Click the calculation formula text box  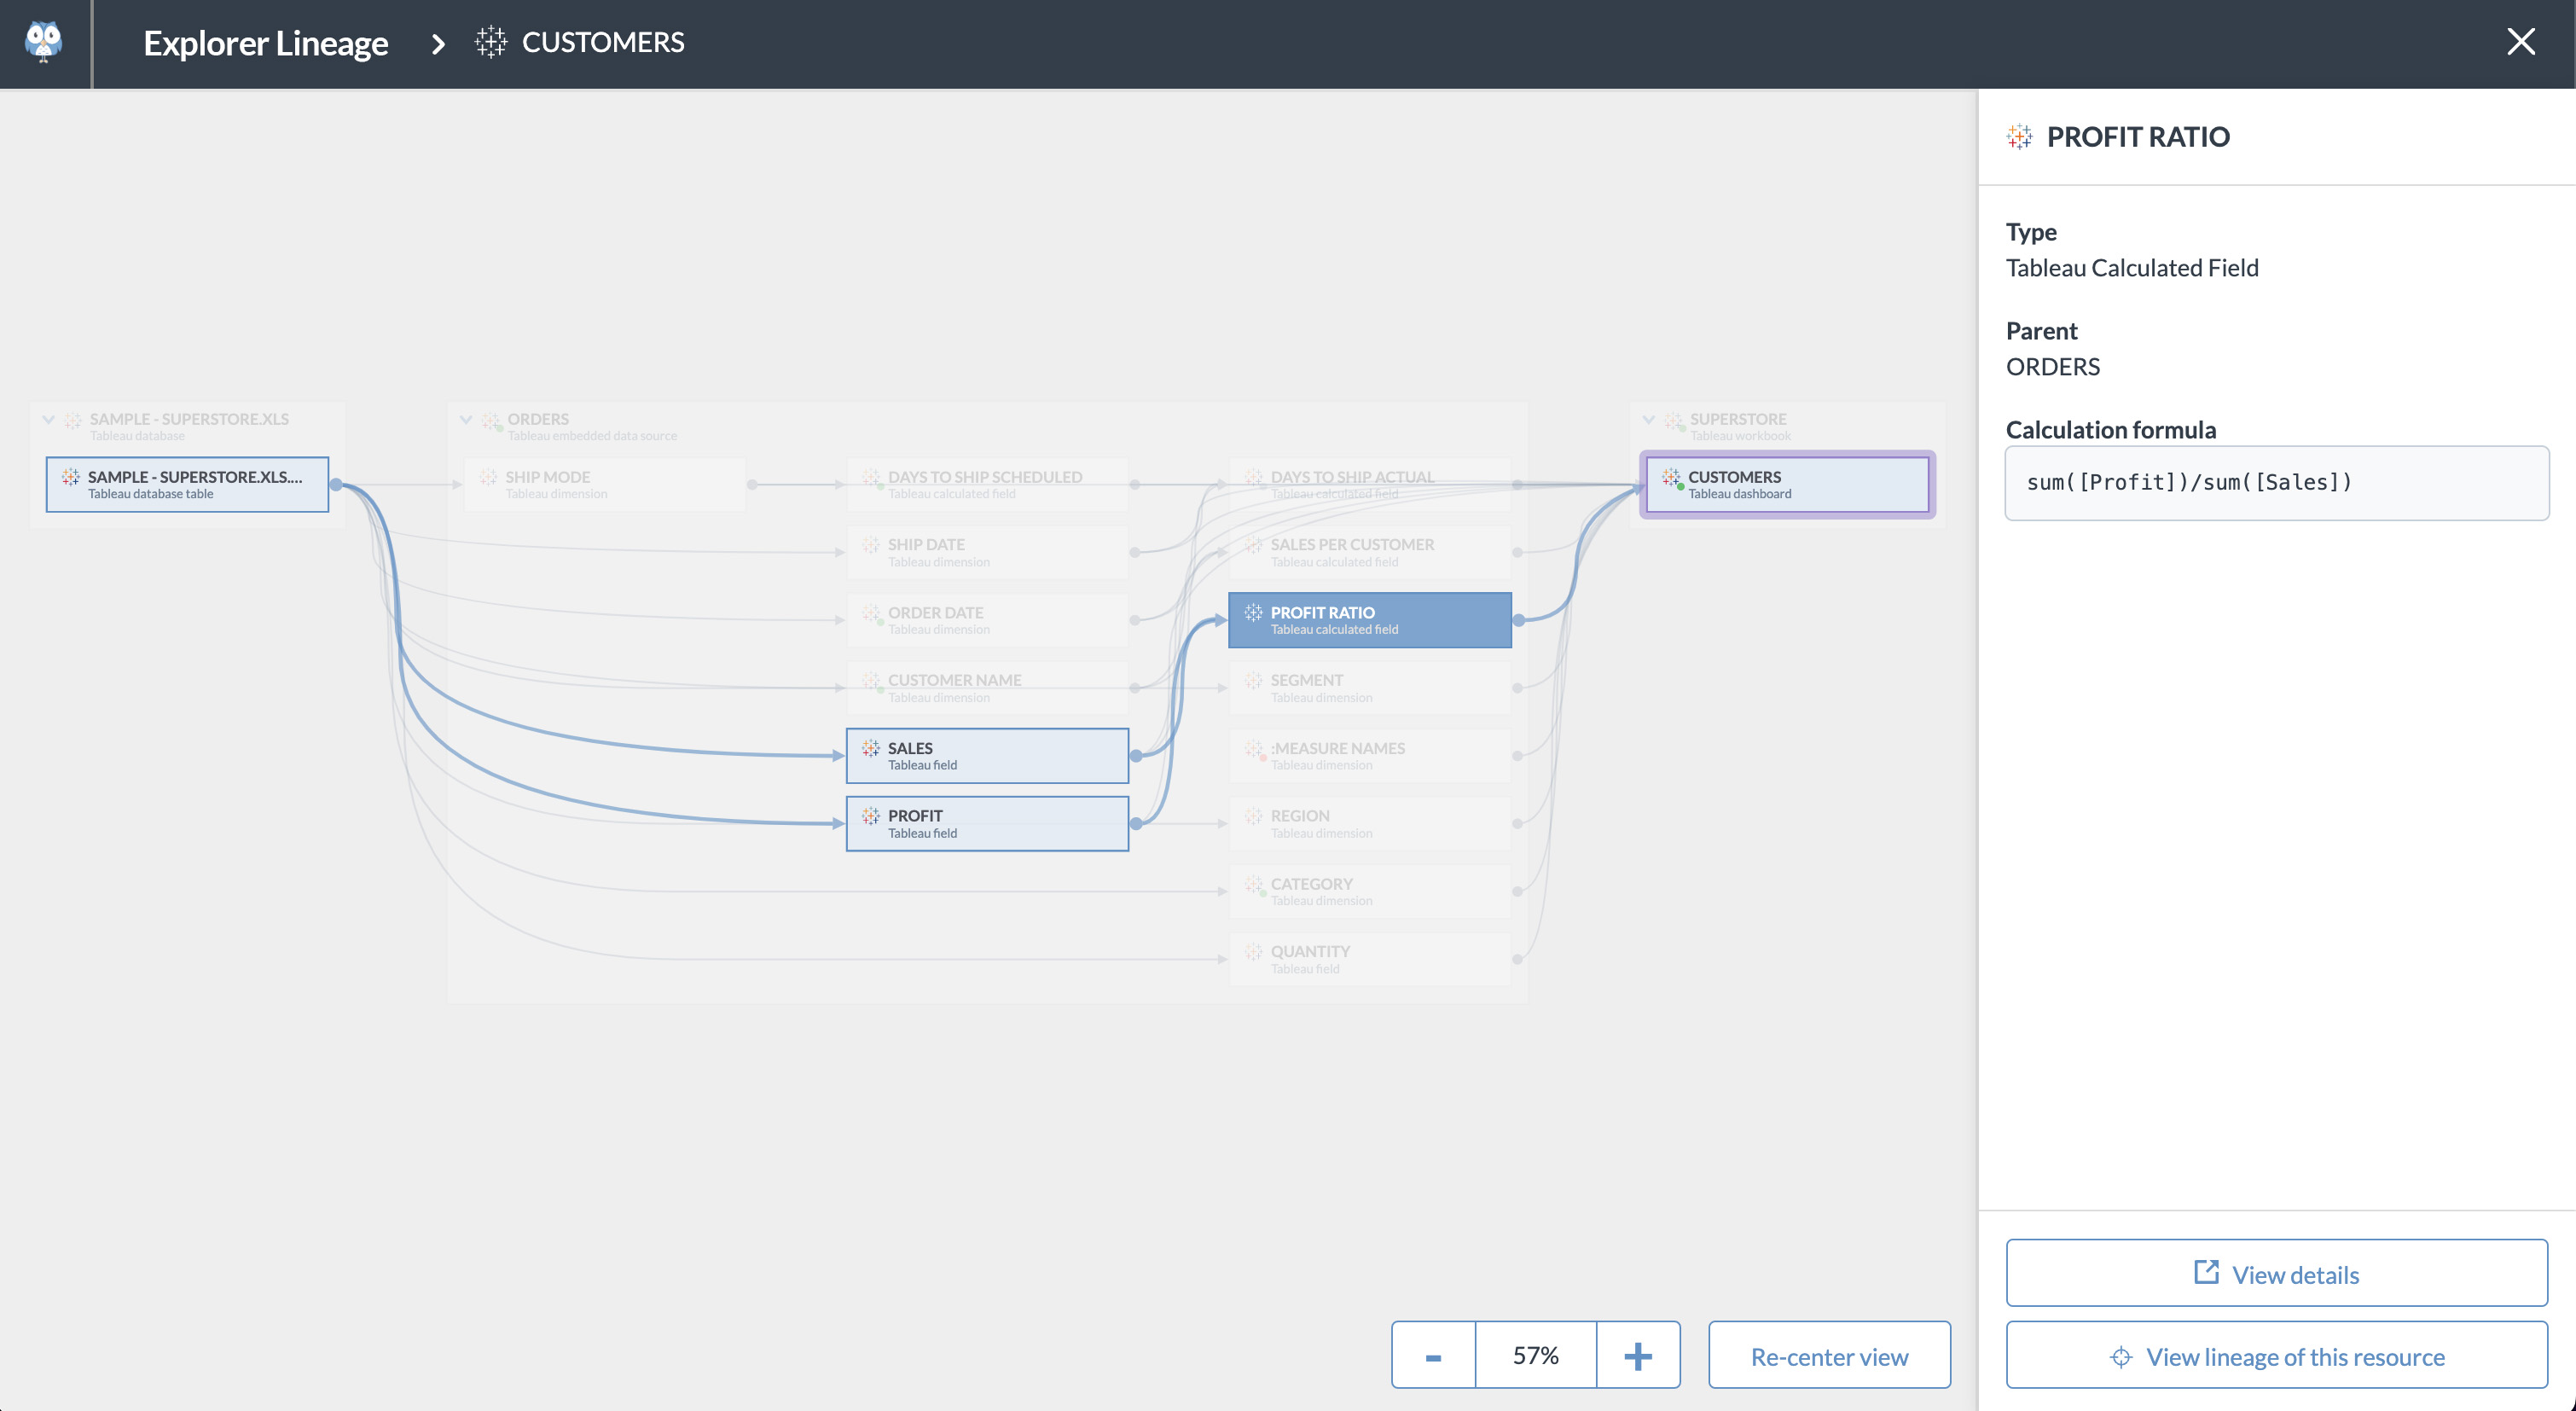click(2276, 483)
